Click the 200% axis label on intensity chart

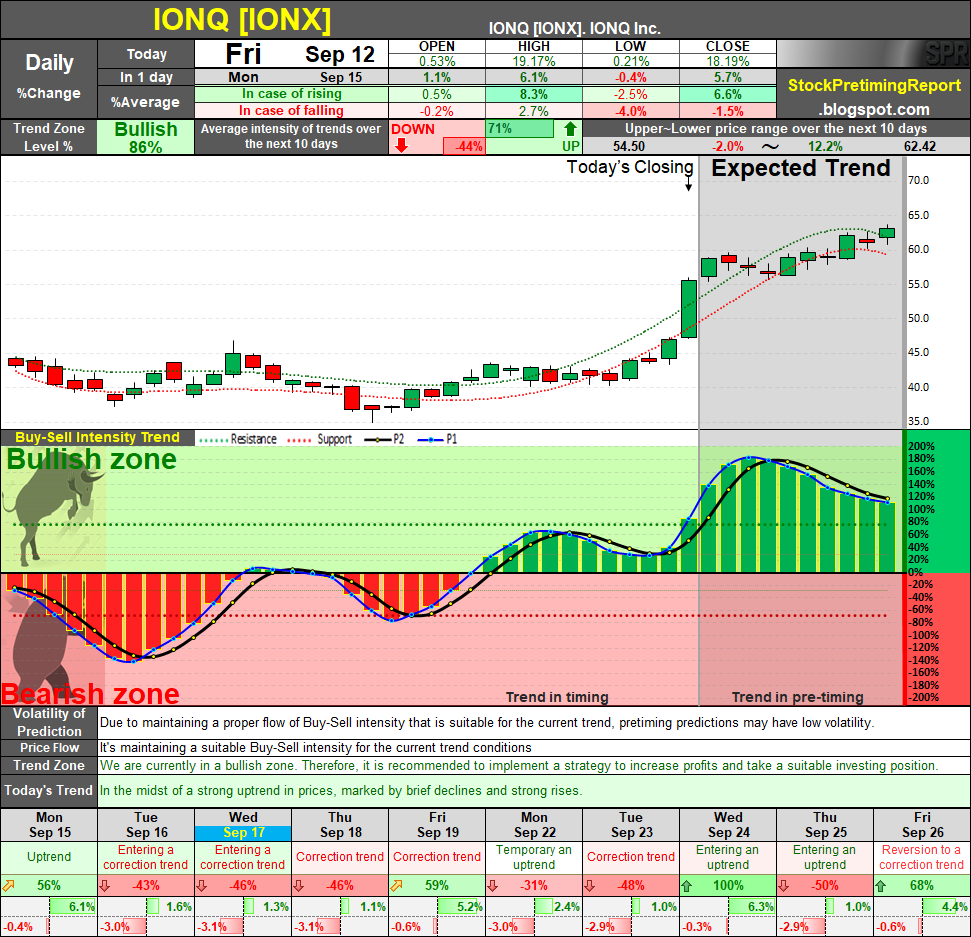tap(921, 447)
